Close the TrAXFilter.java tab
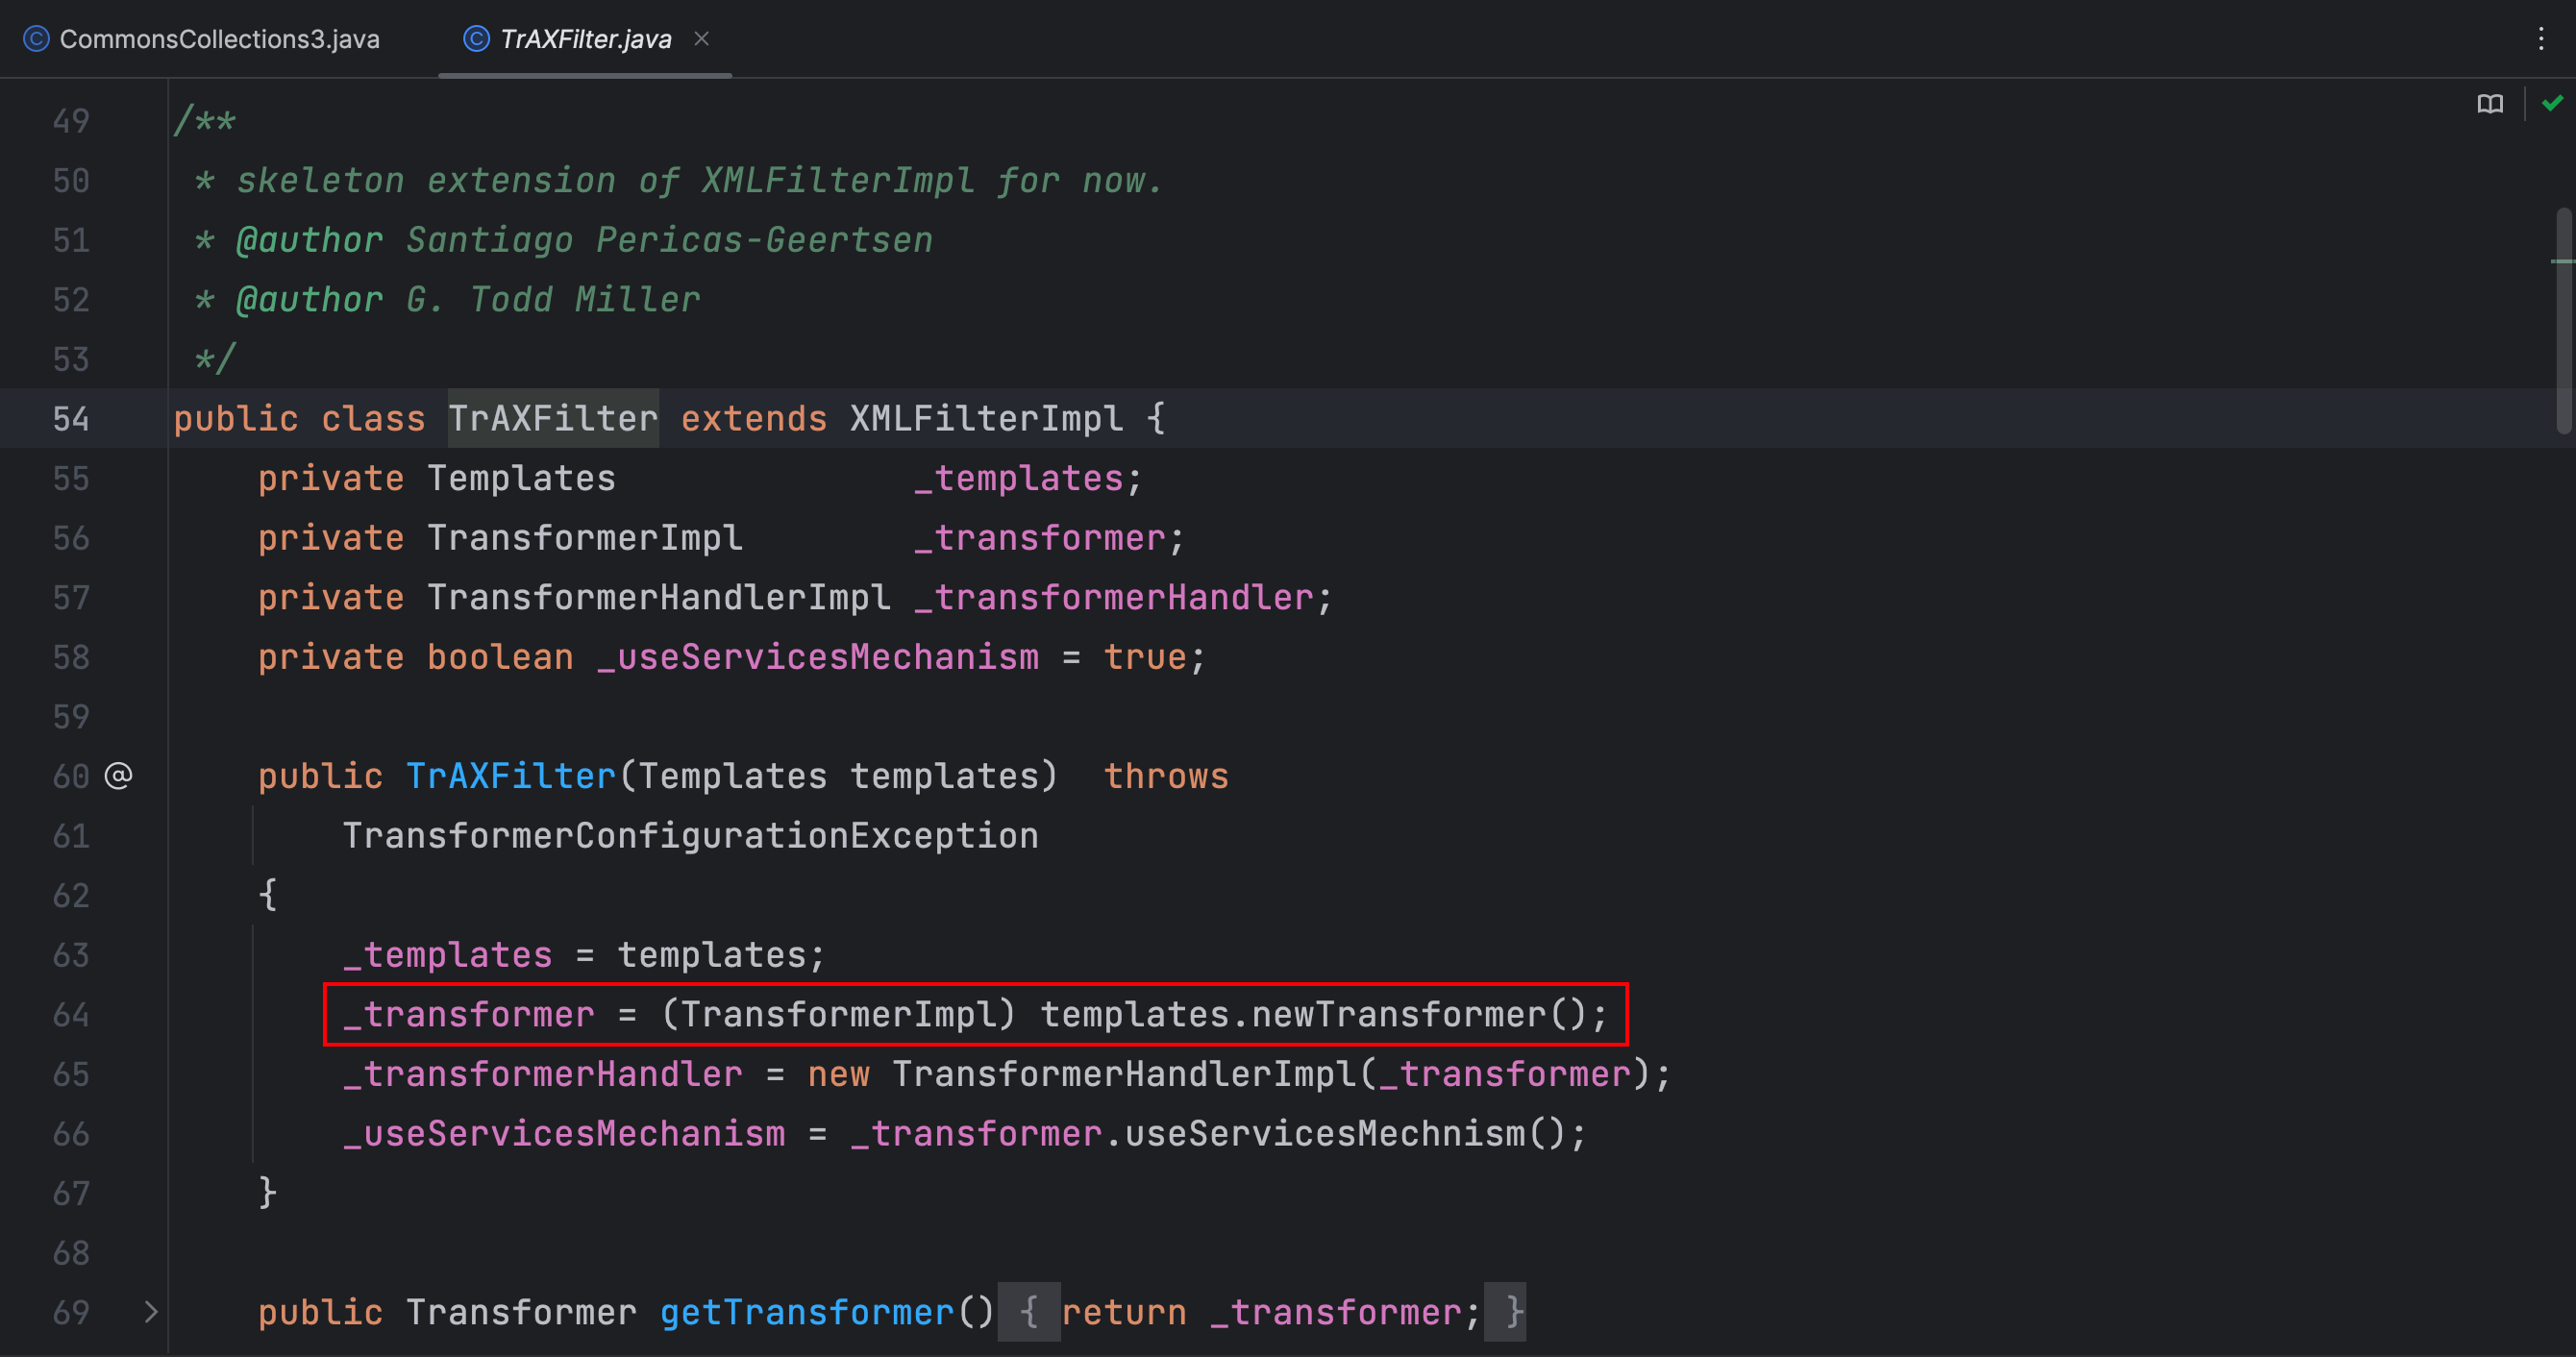The width and height of the screenshot is (2576, 1357). (x=702, y=38)
